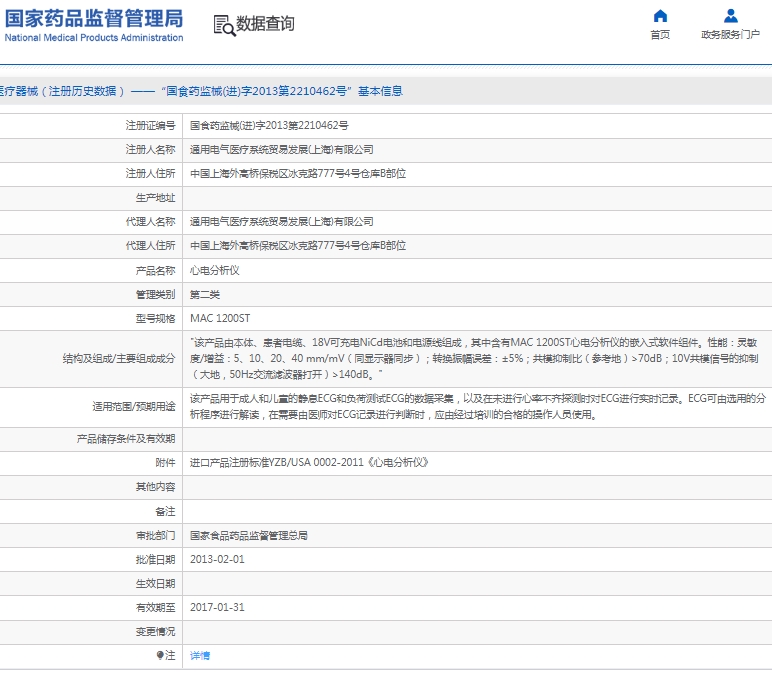Select the 注册人名称 company name value
Screen dimensions: 772x678
click(x=282, y=150)
